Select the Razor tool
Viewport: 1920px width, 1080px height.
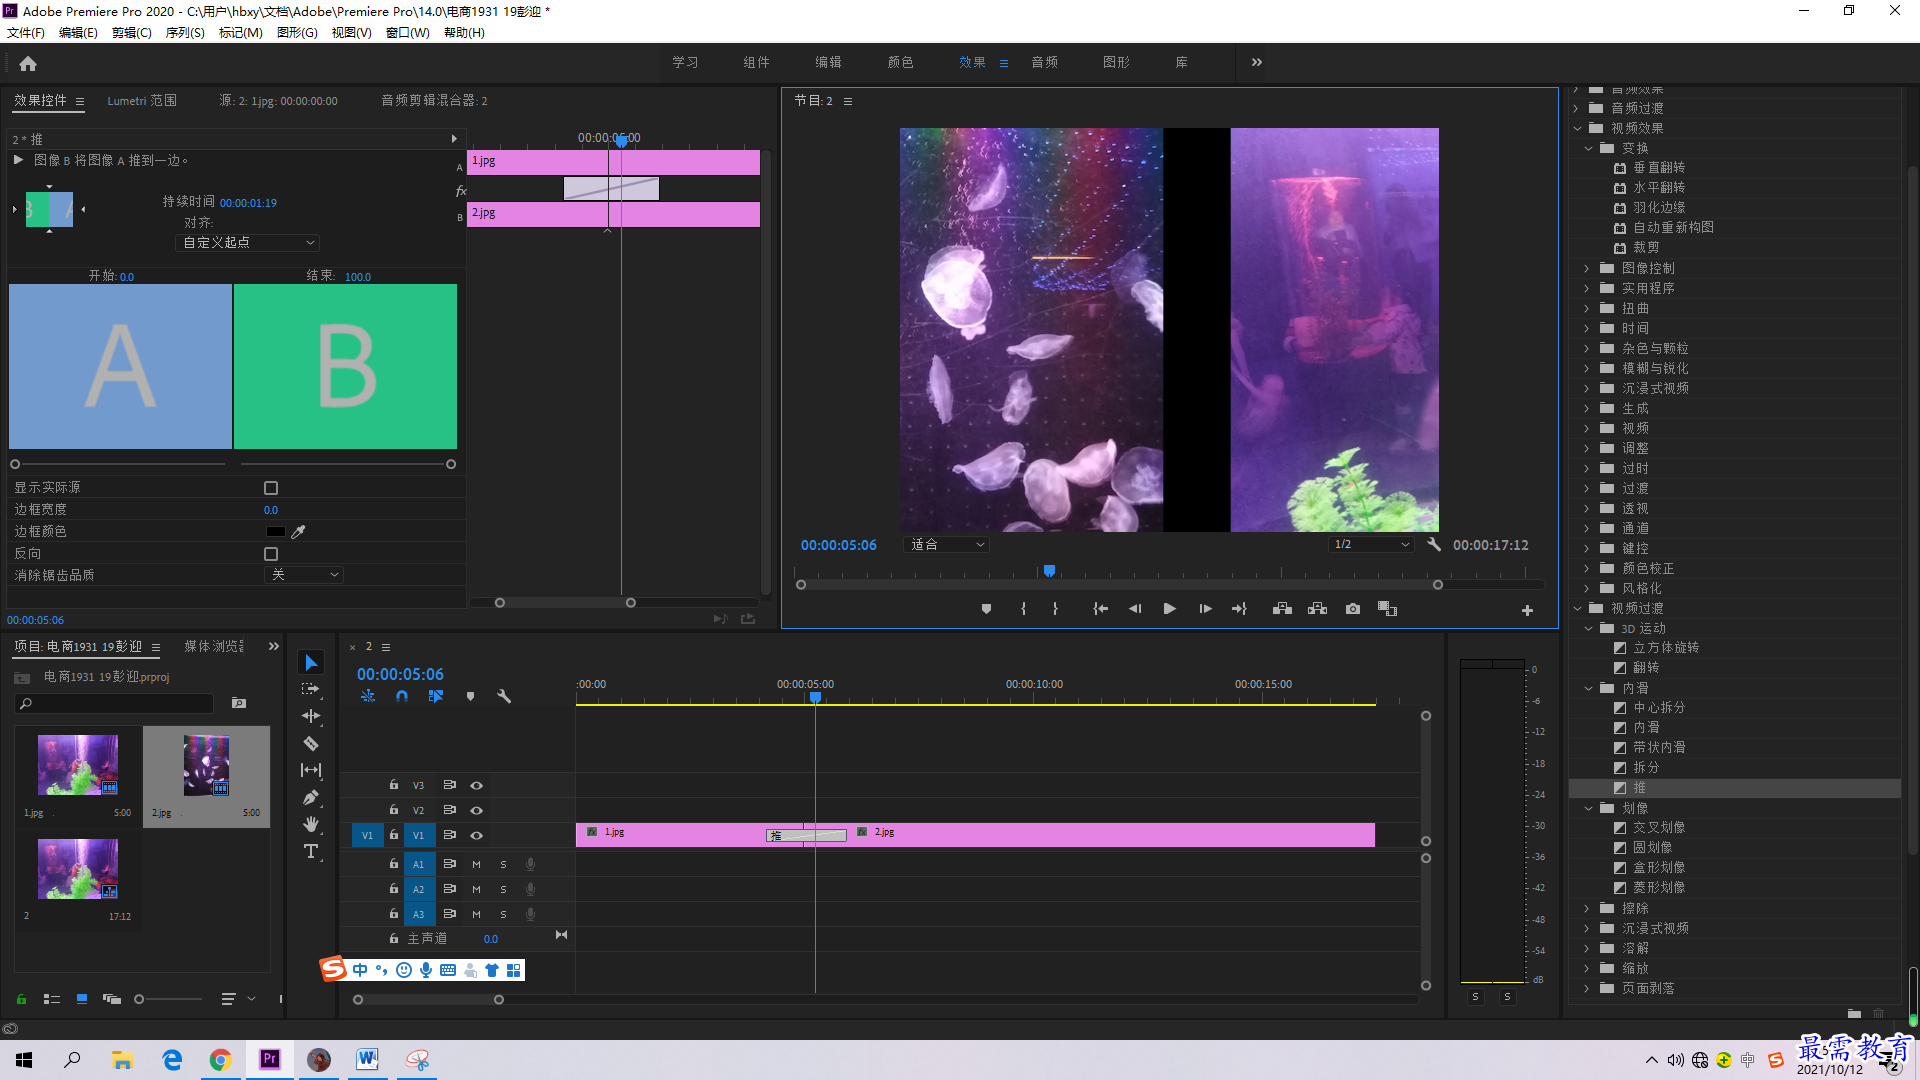(x=311, y=743)
